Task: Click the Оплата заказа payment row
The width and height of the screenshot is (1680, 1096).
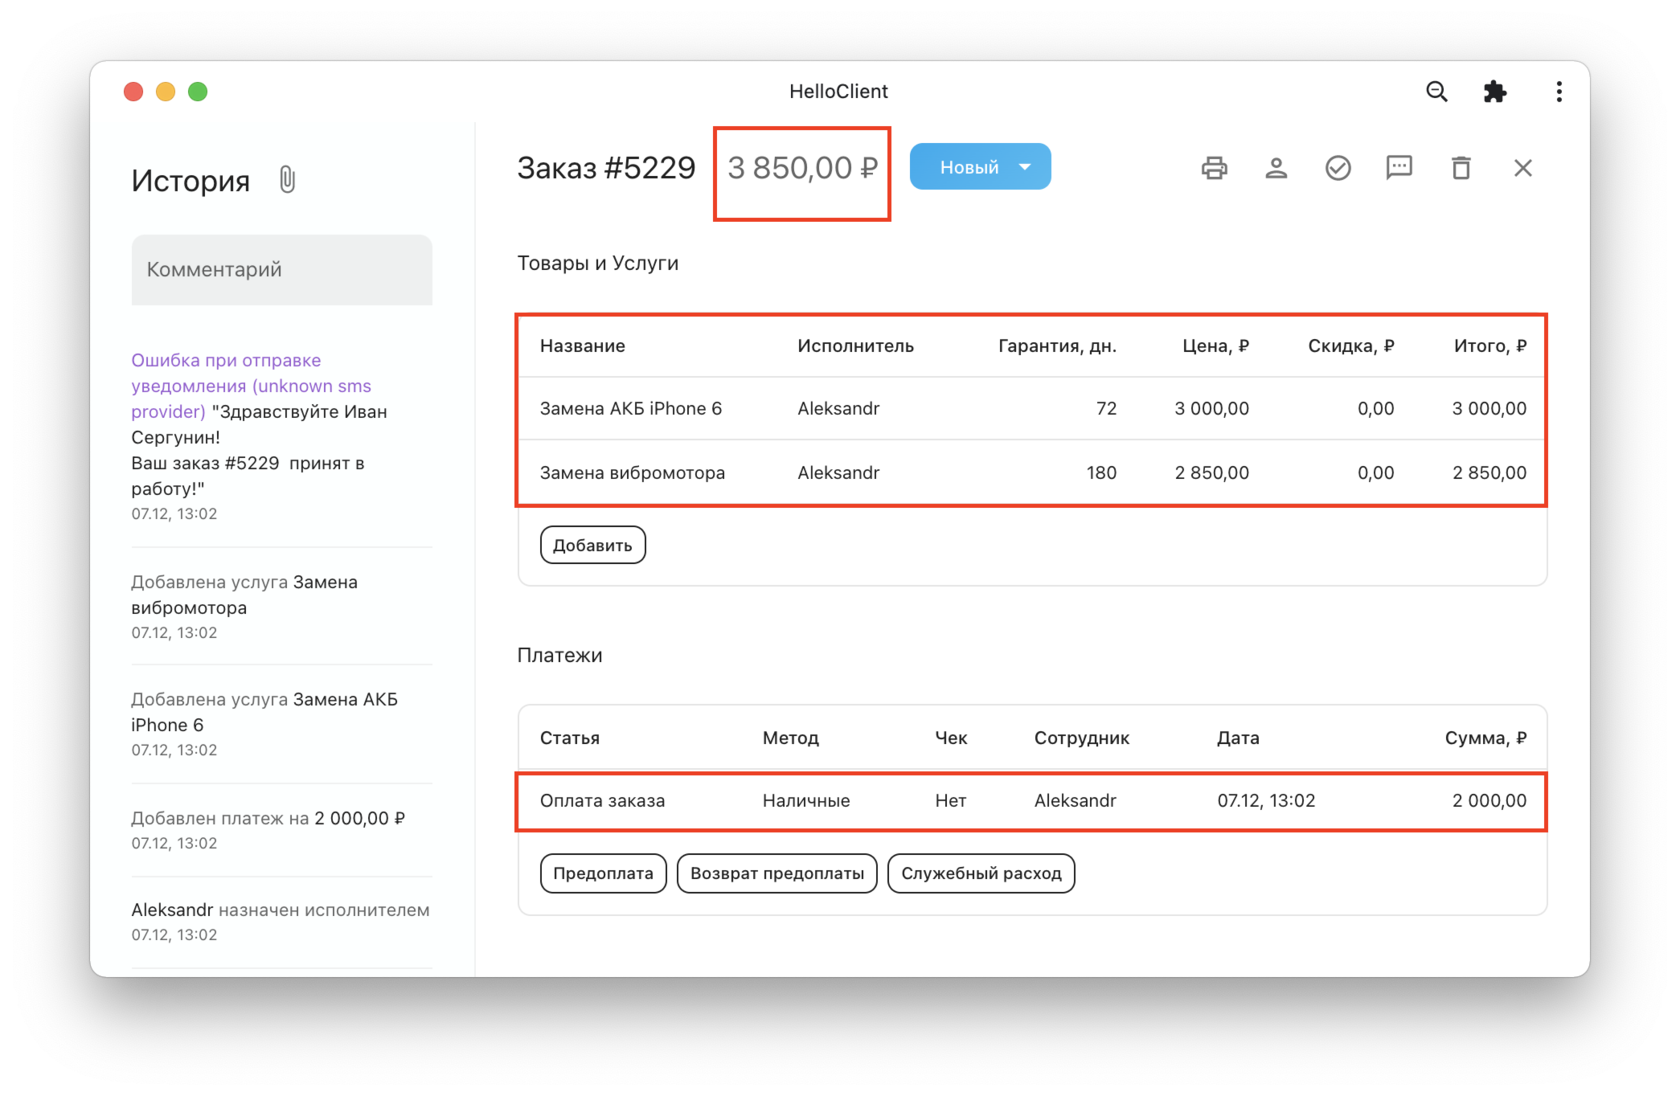Action: (1032, 800)
